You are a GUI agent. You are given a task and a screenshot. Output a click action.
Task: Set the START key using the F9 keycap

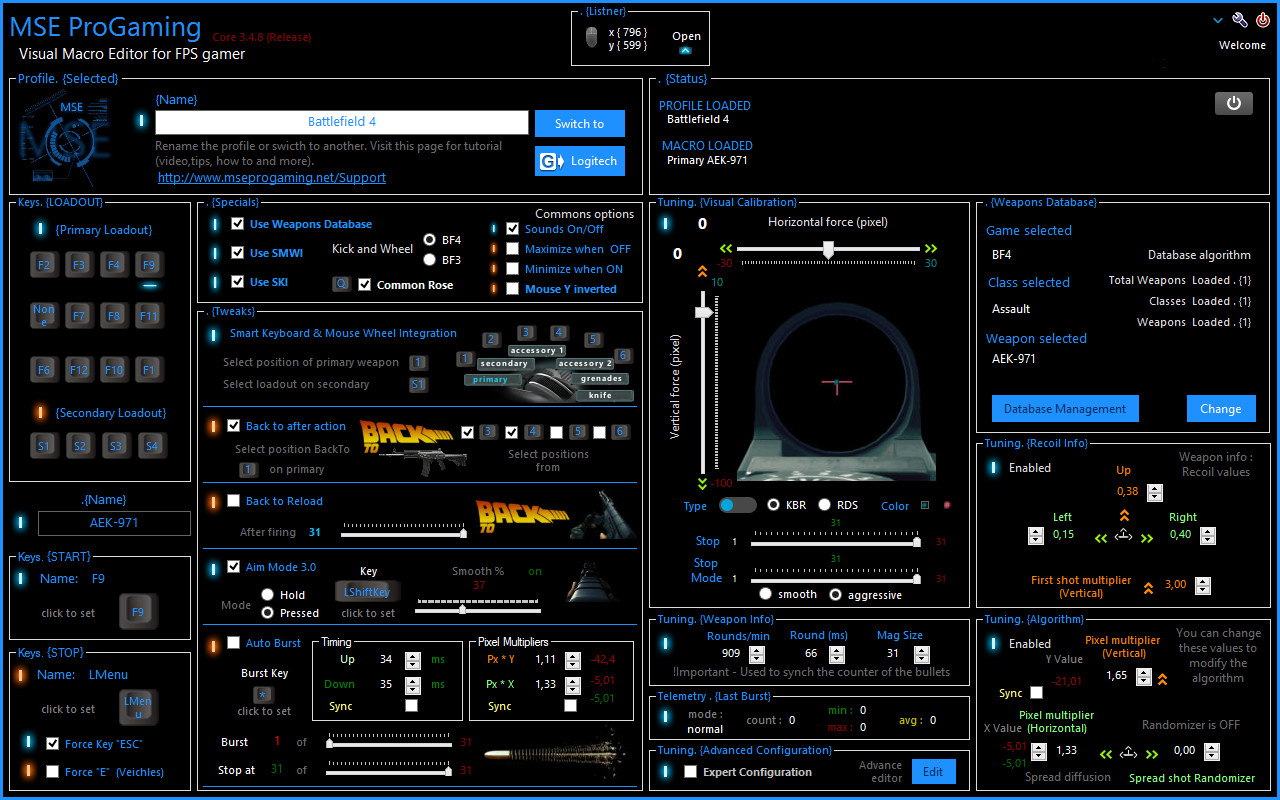tap(138, 612)
